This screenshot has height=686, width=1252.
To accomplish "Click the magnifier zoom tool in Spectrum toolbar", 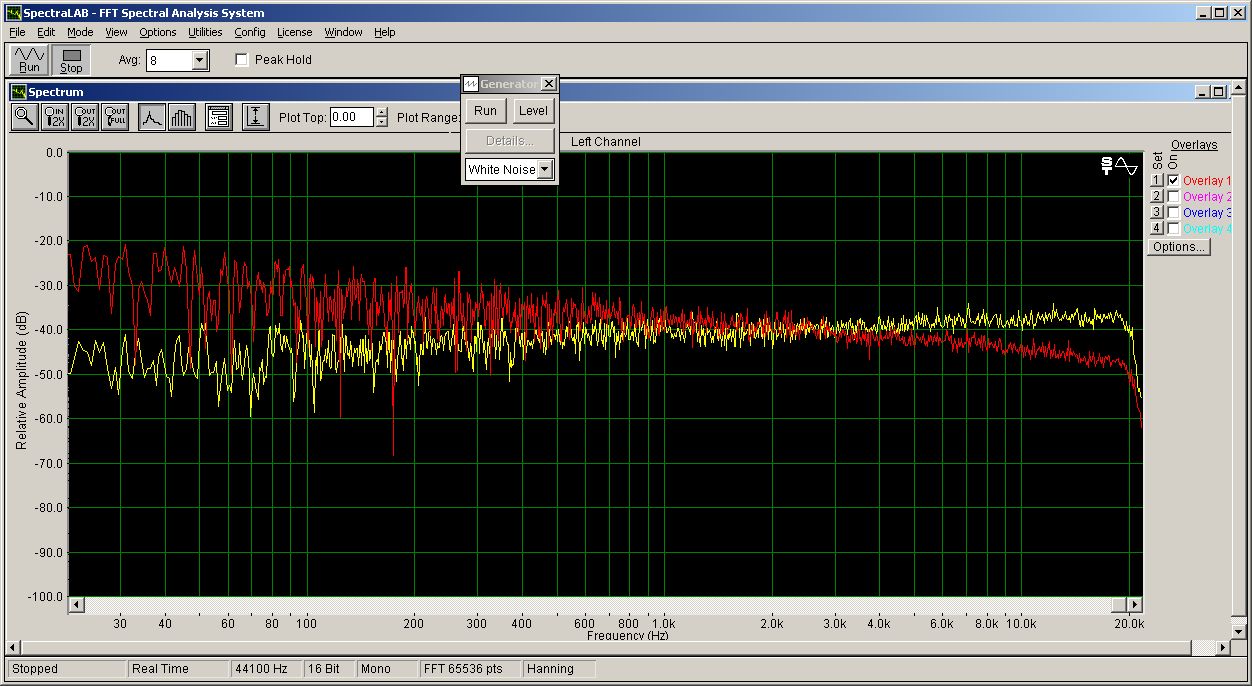I will [24, 117].
